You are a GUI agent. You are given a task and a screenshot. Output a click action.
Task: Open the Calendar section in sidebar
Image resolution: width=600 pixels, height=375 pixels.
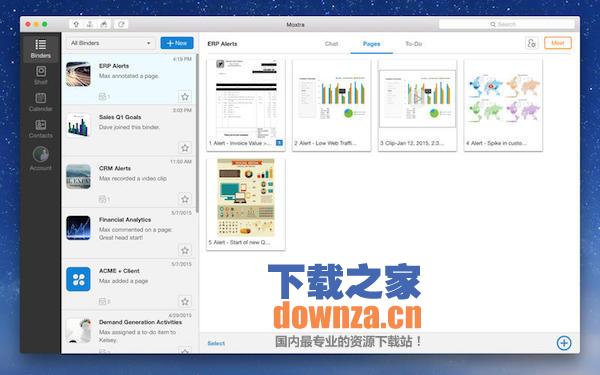point(41,102)
